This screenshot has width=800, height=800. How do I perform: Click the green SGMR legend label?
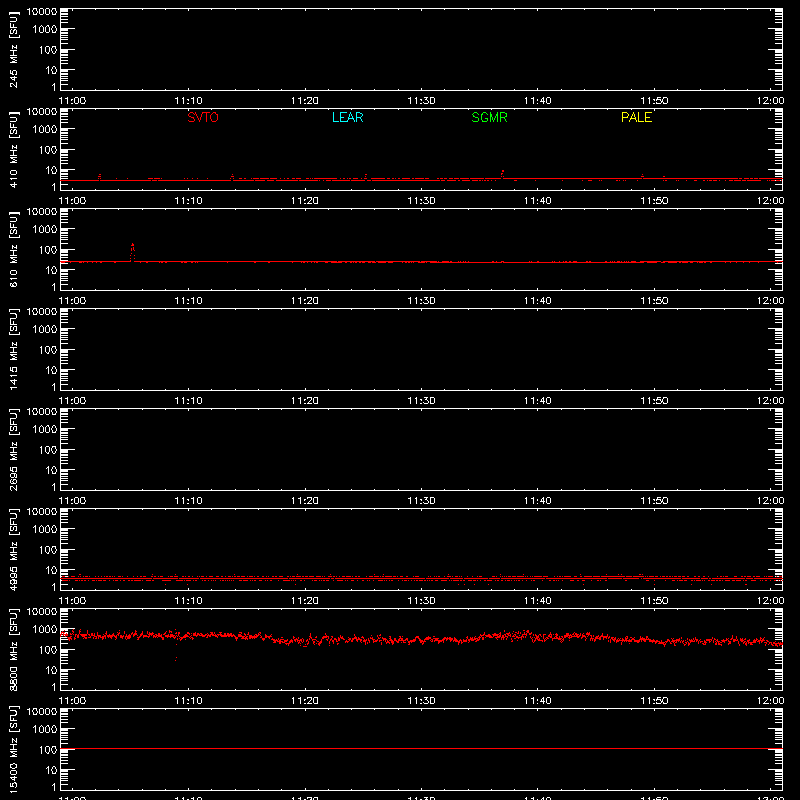(489, 117)
